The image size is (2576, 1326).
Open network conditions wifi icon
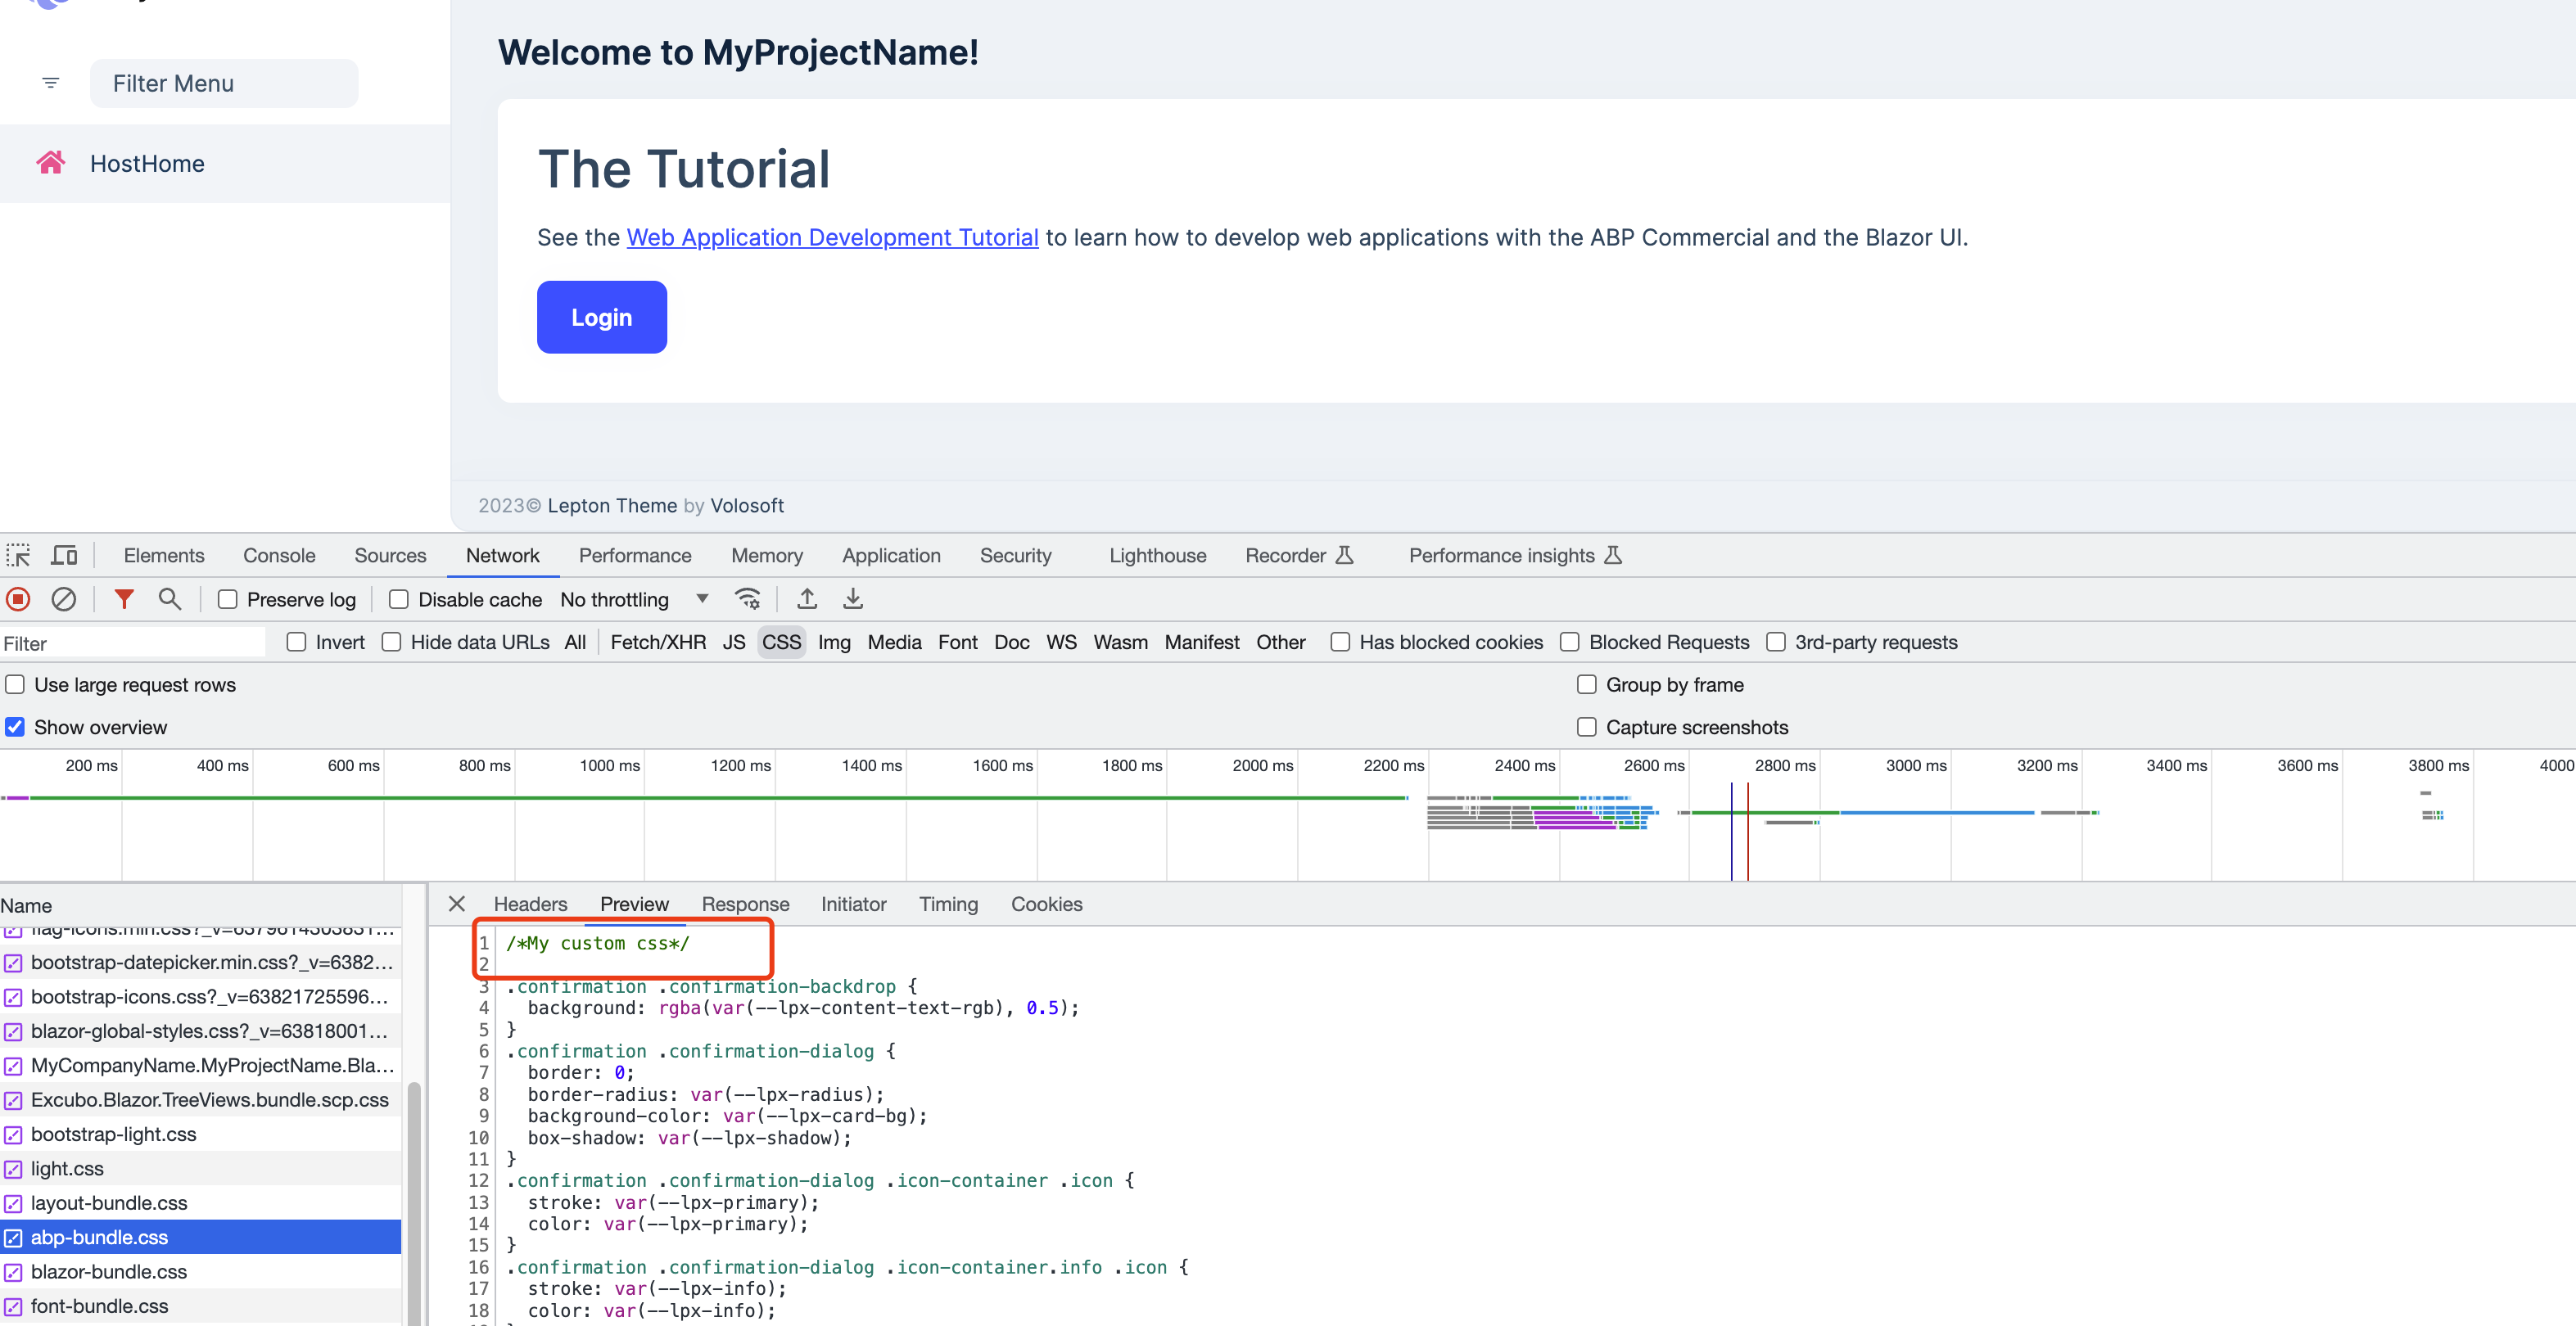[747, 599]
